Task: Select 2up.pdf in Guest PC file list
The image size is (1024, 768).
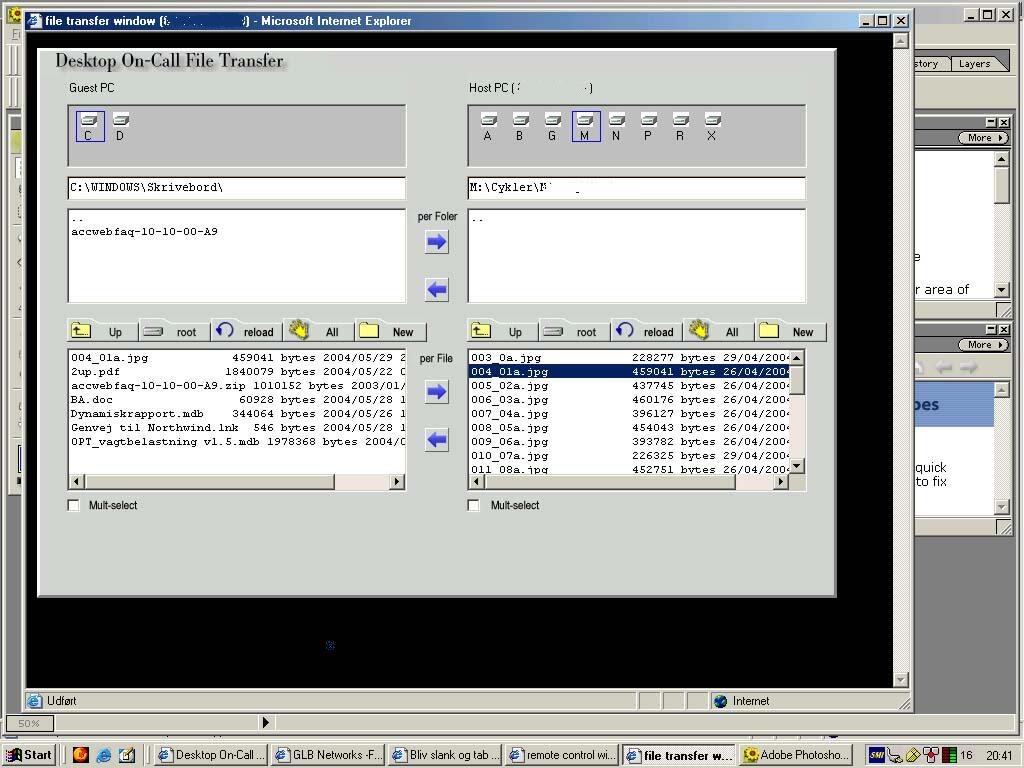Action: pyautogui.click(x=237, y=372)
